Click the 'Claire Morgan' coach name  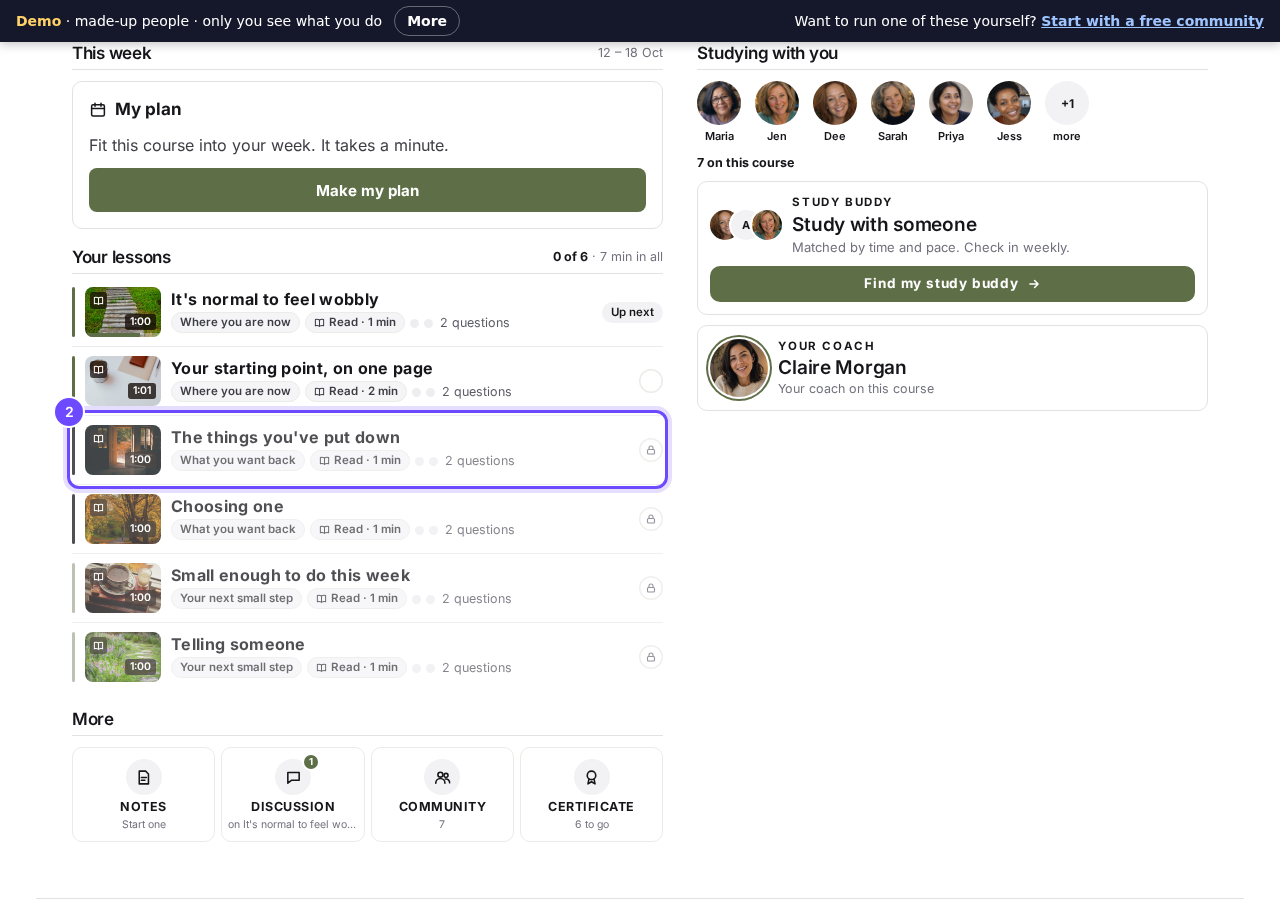(x=842, y=367)
